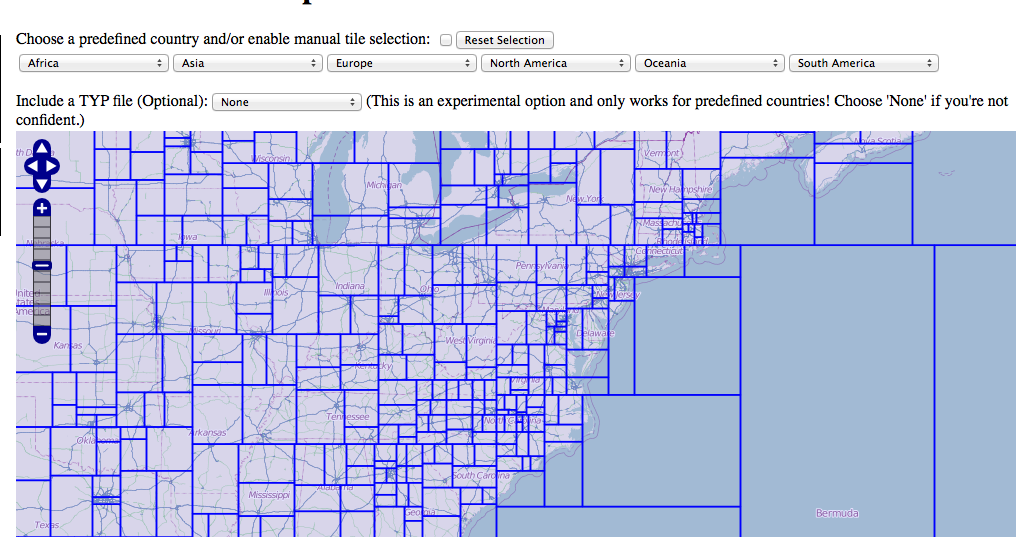This screenshot has width=1023, height=537.
Task: Open the TYP file dropdown showing None
Action: (287, 102)
